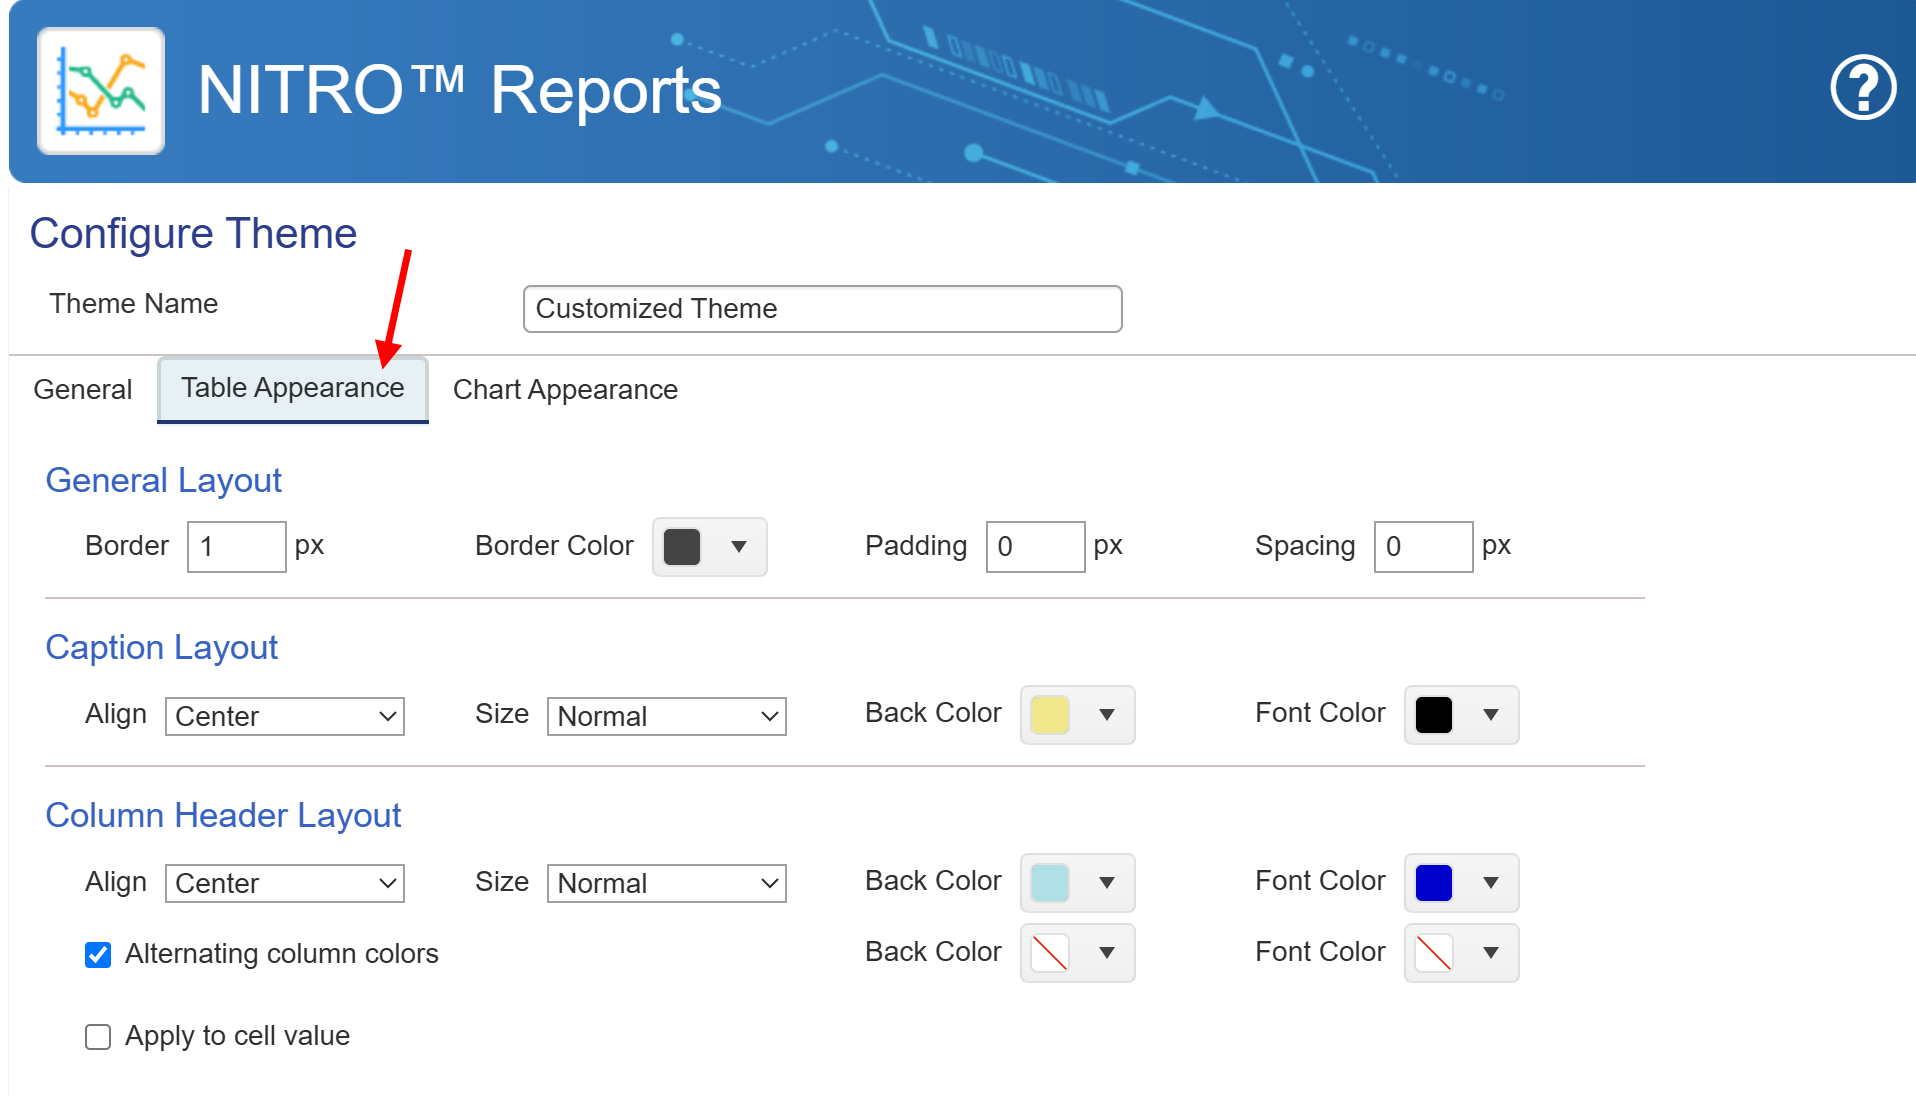
Task: Expand the Column Header Align dropdown
Action: (x=285, y=883)
